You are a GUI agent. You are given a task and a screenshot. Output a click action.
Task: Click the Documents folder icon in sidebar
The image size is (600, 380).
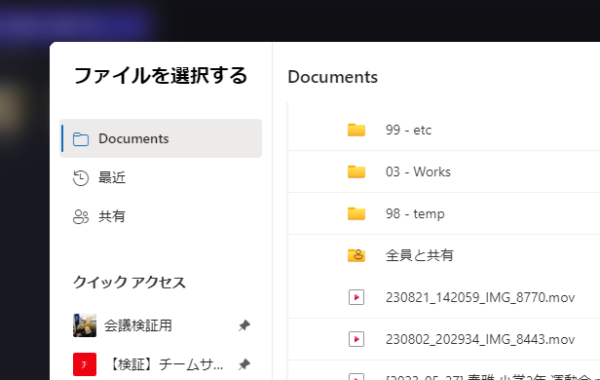(x=81, y=139)
